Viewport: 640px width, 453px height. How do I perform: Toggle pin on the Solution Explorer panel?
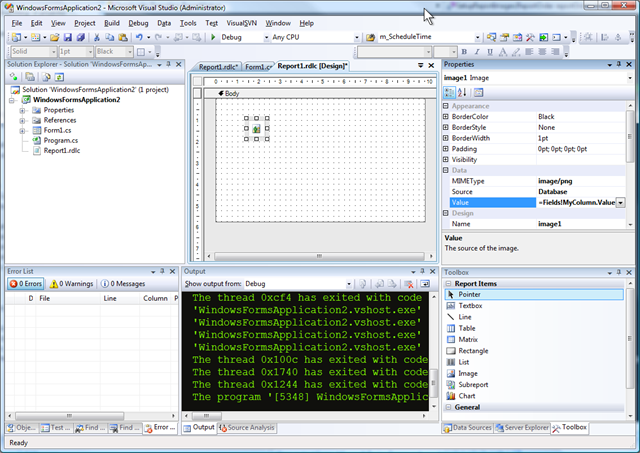(169, 64)
